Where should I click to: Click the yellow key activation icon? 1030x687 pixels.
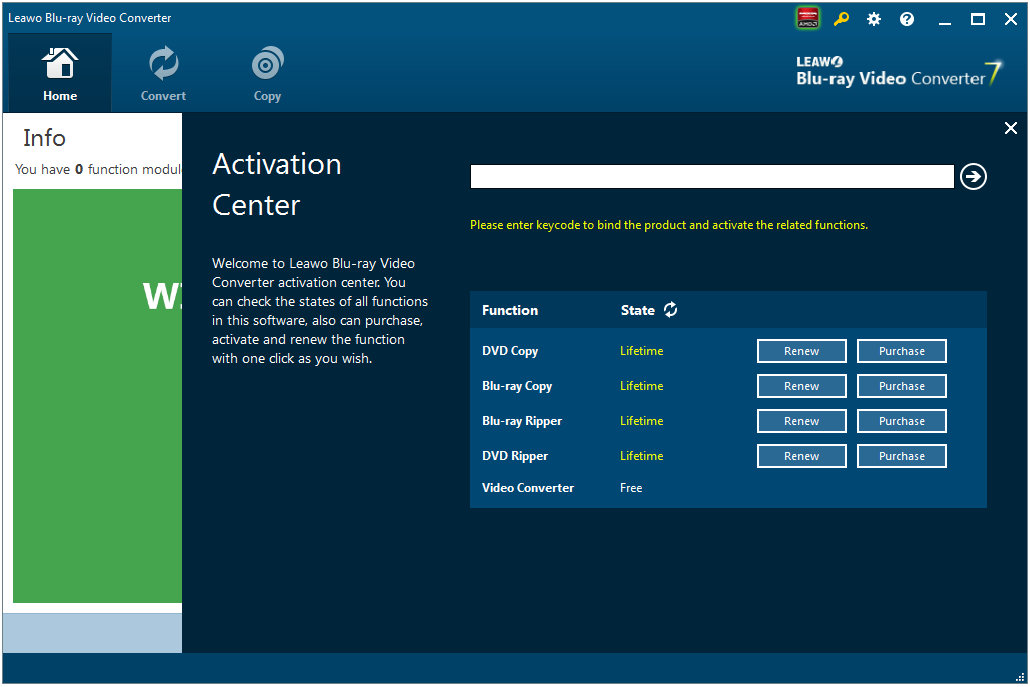(x=841, y=19)
